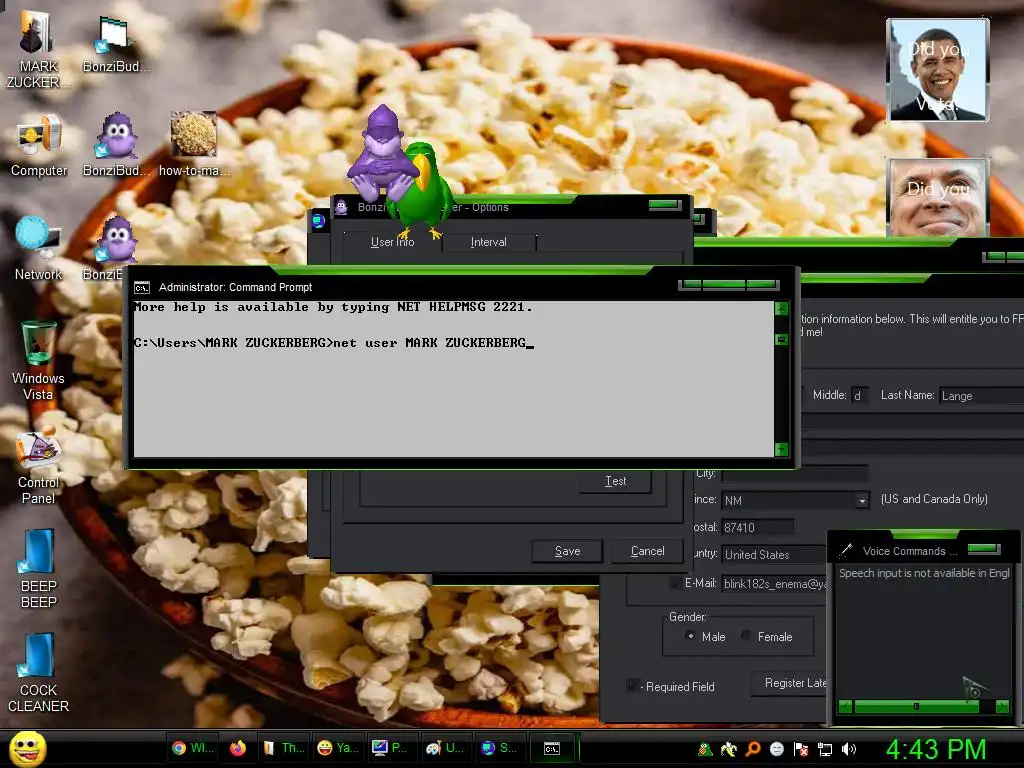Switch to the Ya... smiley taskbar button
Screen dimensions: 1024x768
tap(338, 748)
